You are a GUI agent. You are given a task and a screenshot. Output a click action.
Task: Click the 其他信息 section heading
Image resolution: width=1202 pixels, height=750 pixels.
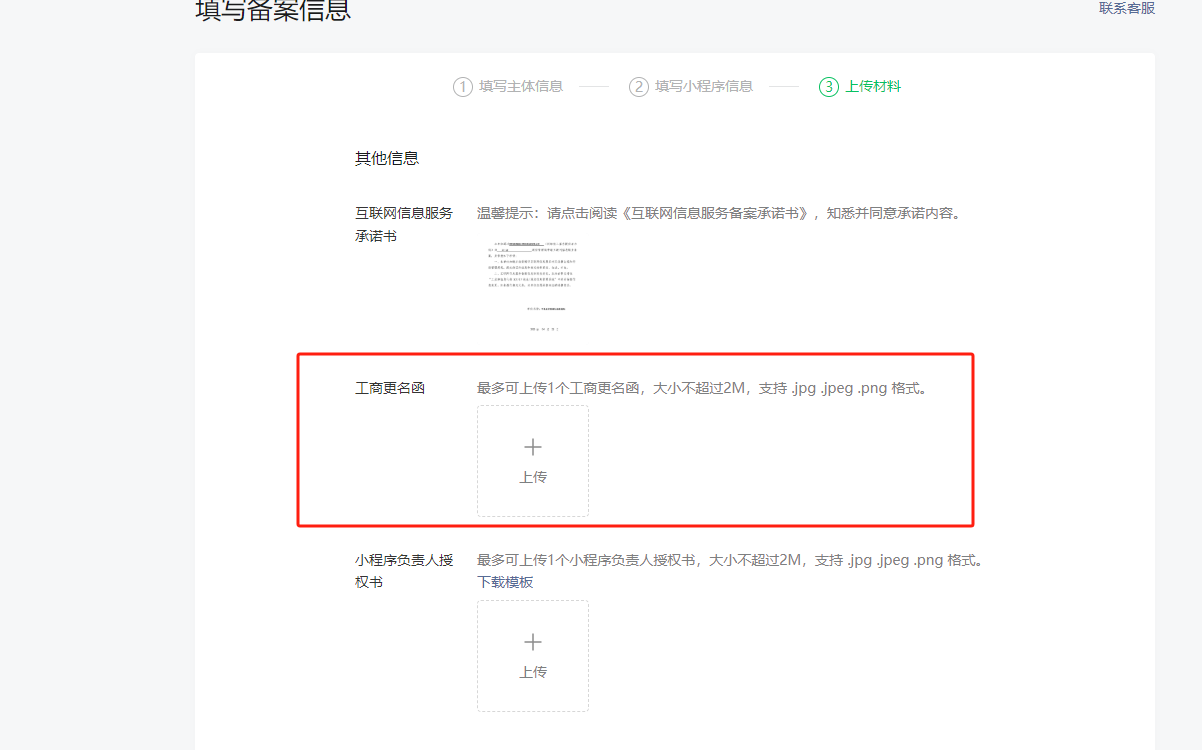[x=387, y=158]
